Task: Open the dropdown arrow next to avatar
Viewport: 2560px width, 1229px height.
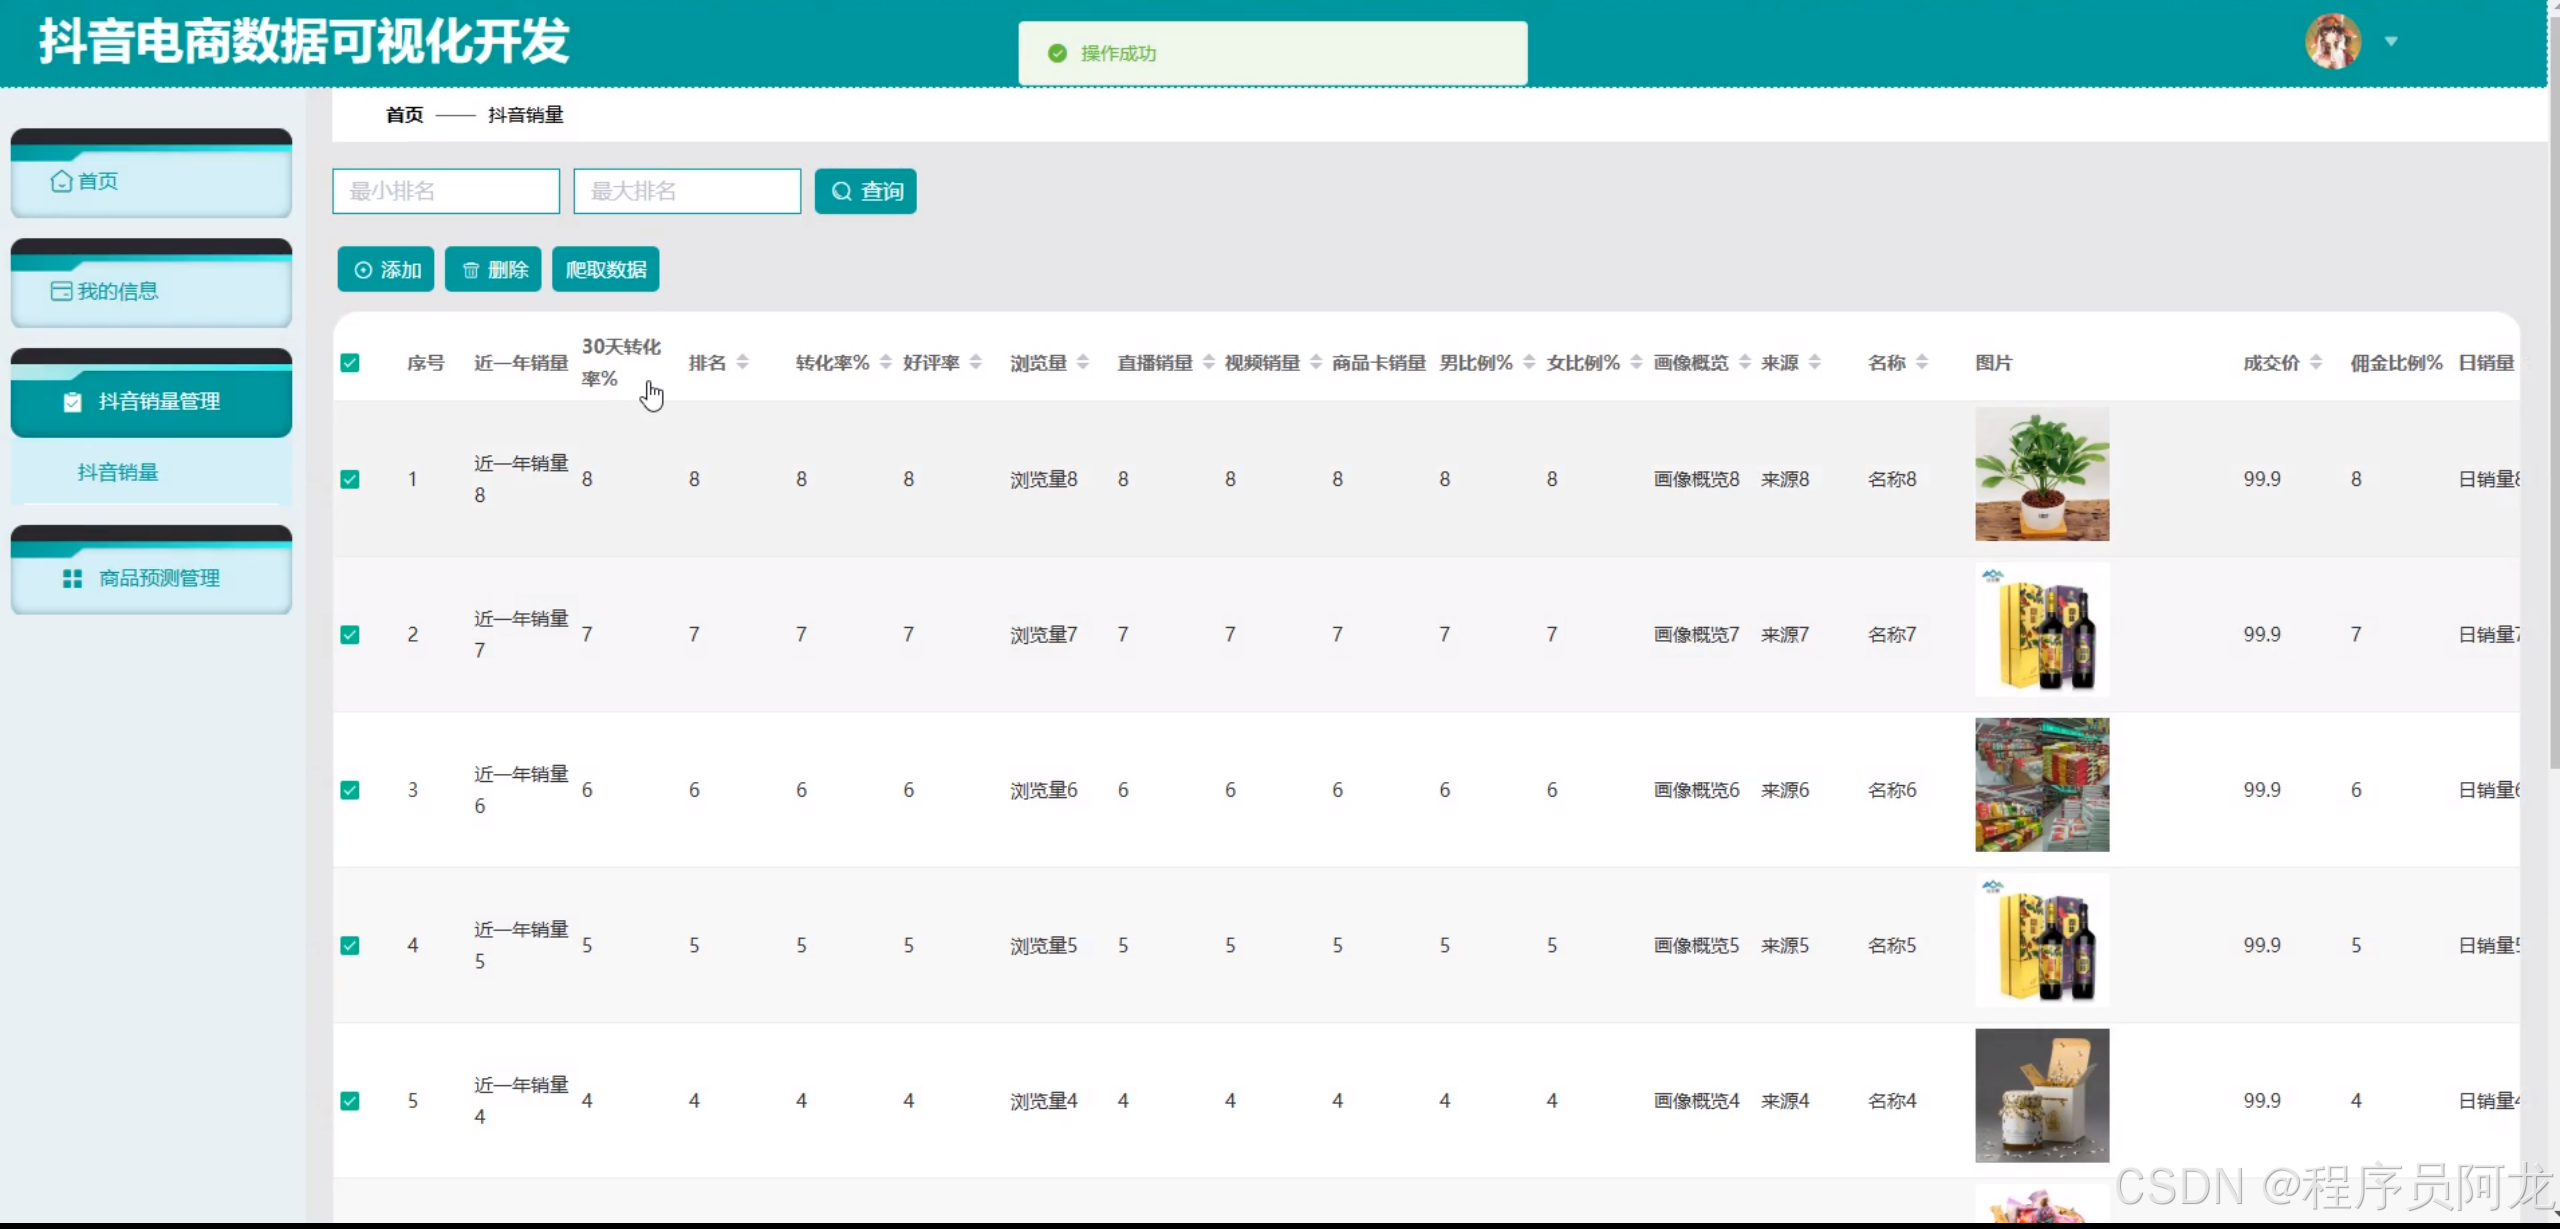Action: tap(2391, 42)
